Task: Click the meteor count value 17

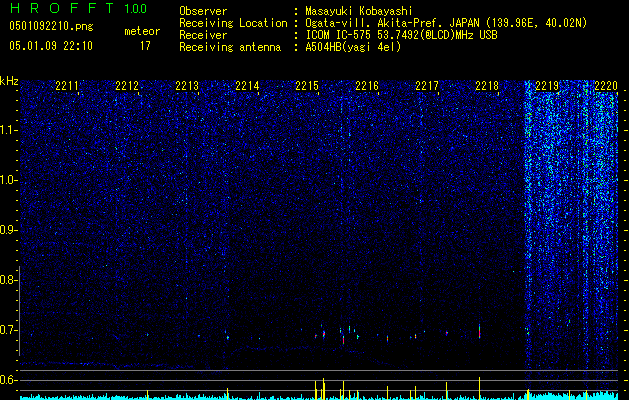Action: [x=145, y=46]
